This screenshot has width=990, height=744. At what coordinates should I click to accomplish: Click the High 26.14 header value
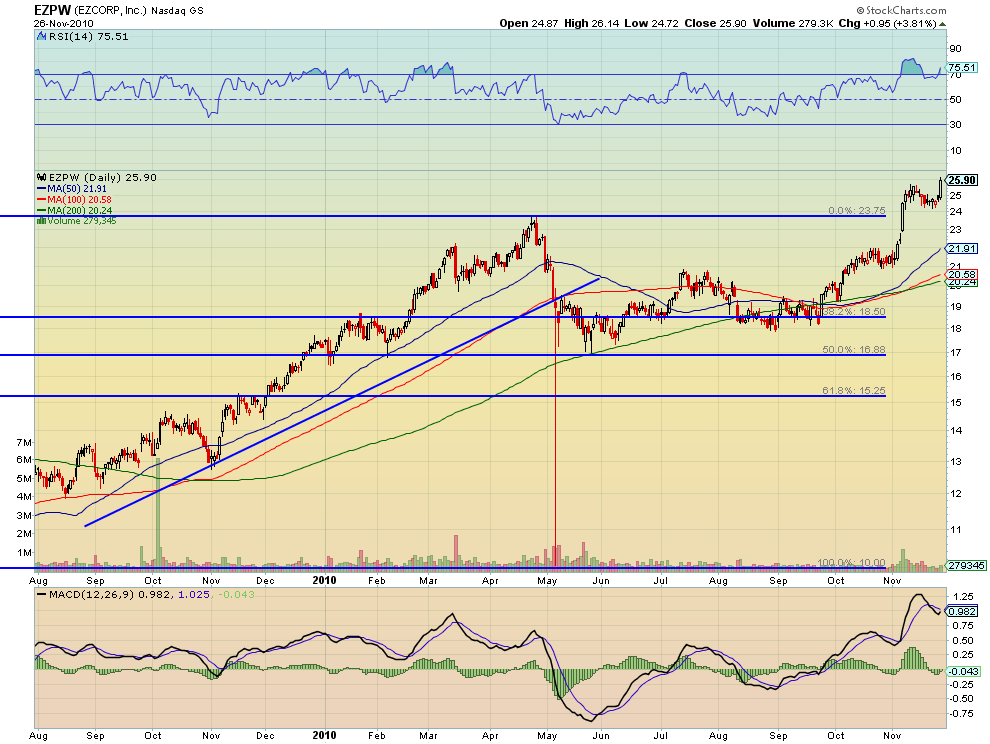592,23
